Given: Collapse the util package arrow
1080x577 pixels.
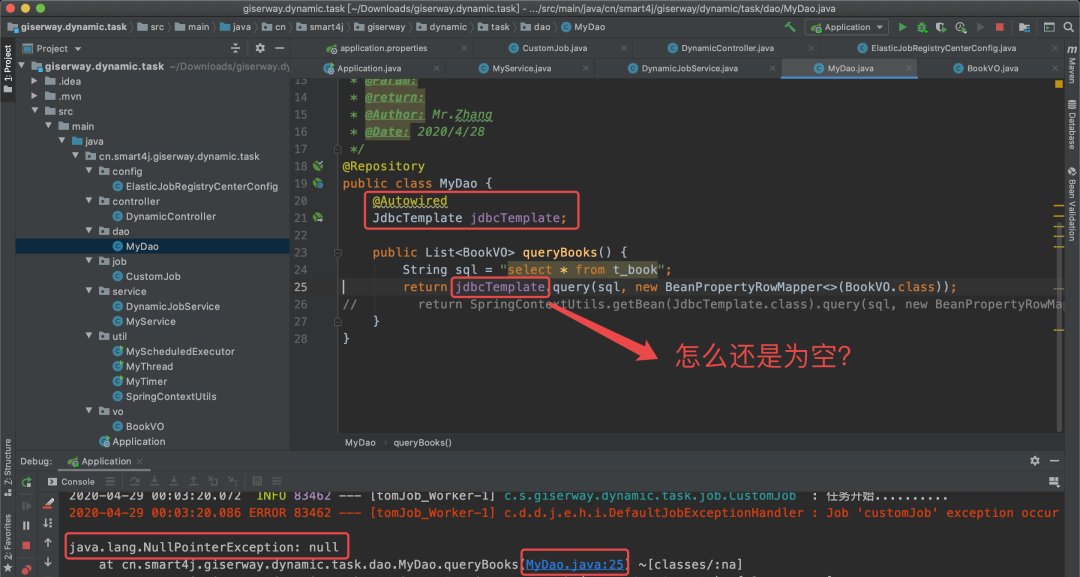Looking at the screenshot, I should 89,336.
